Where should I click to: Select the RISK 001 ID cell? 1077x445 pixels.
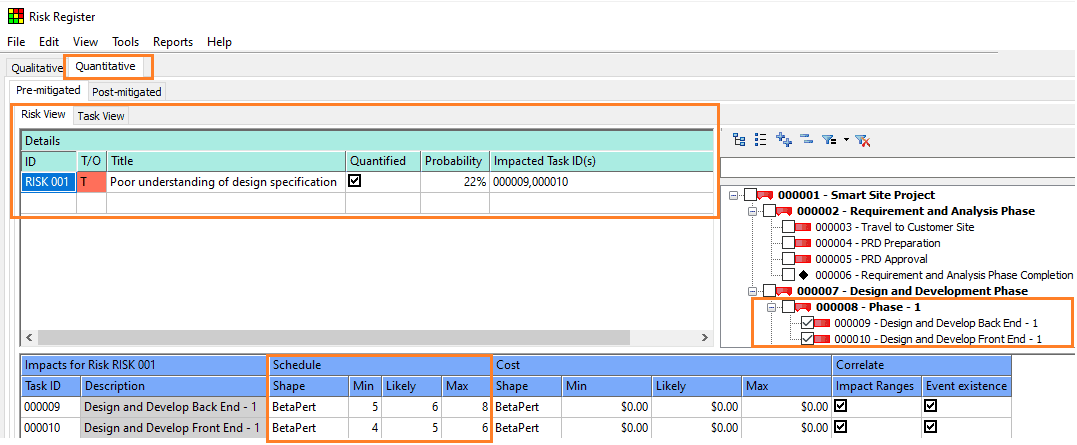(48, 182)
